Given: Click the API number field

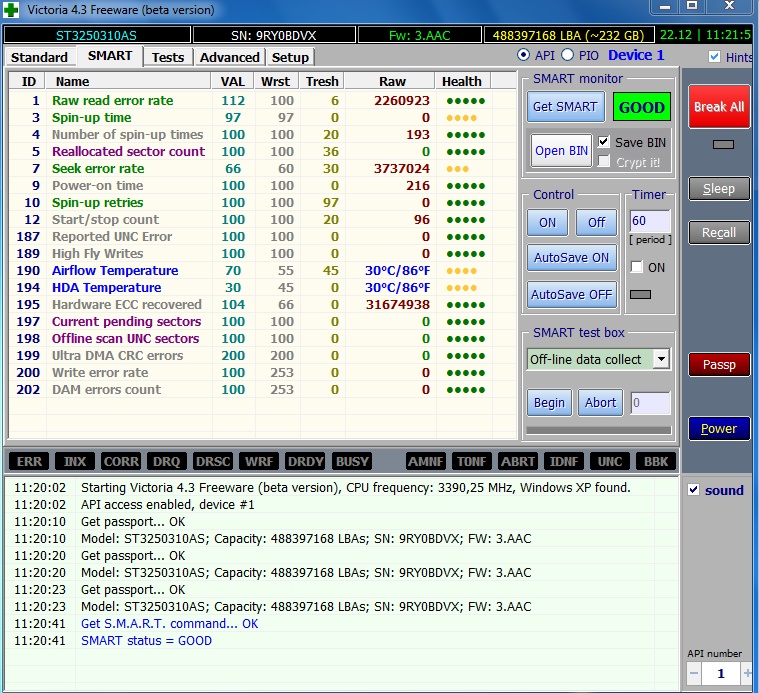Looking at the screenshot, I should 720,673.
